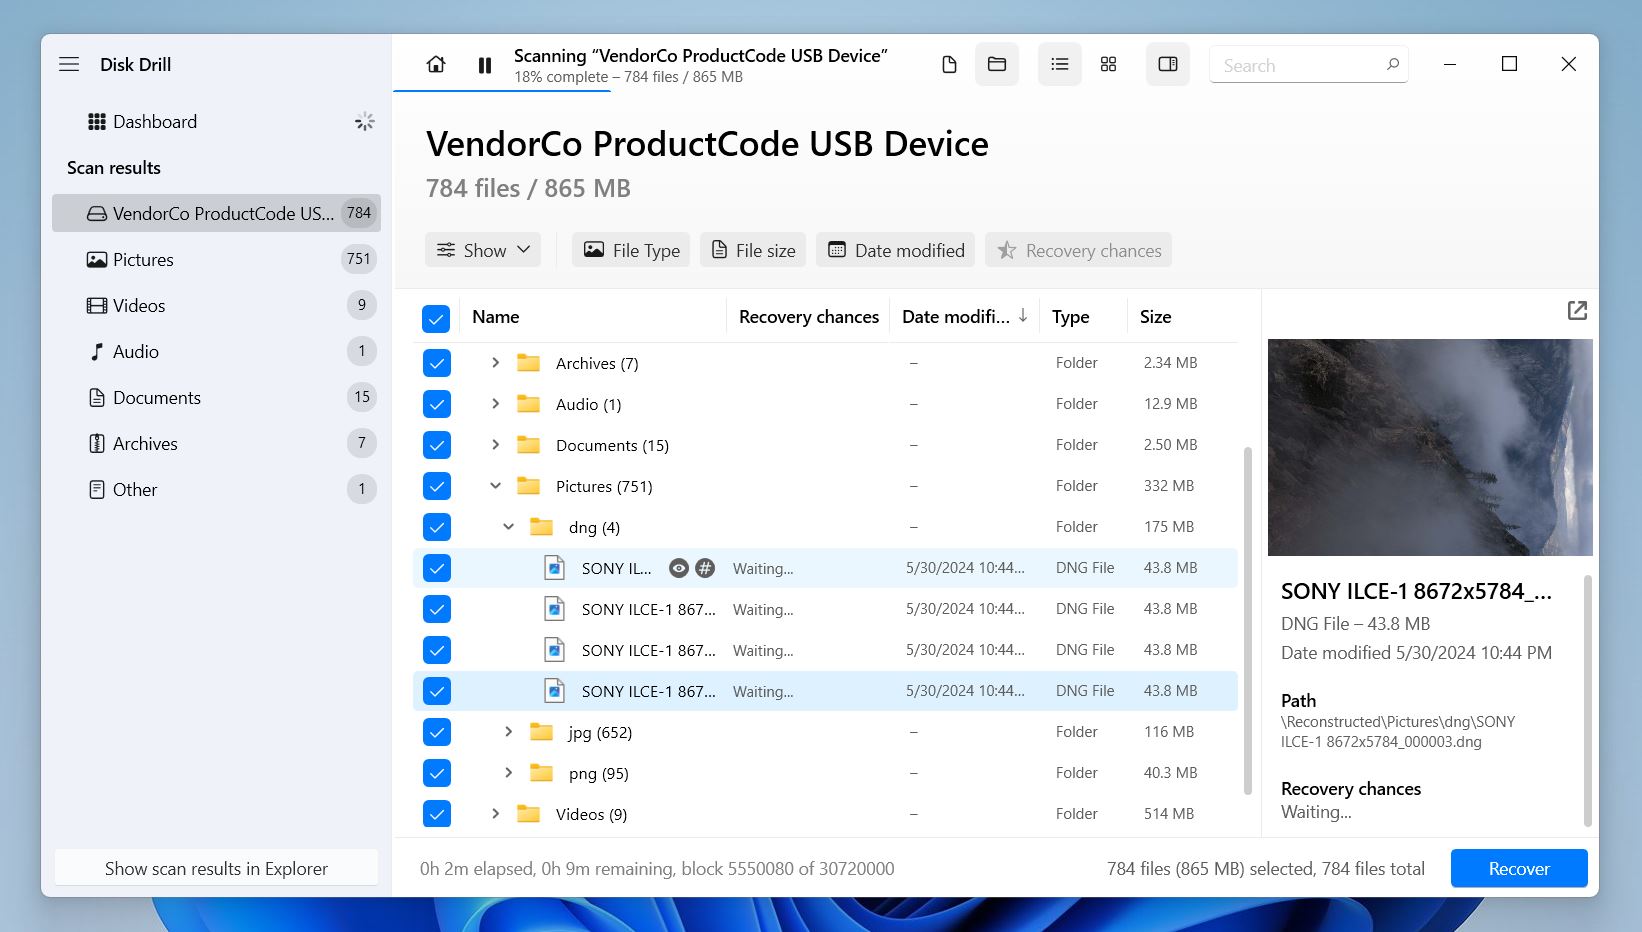This screenshot has width=1642, height=932.
Task: Click inside the Search field
Action: 1296,66
